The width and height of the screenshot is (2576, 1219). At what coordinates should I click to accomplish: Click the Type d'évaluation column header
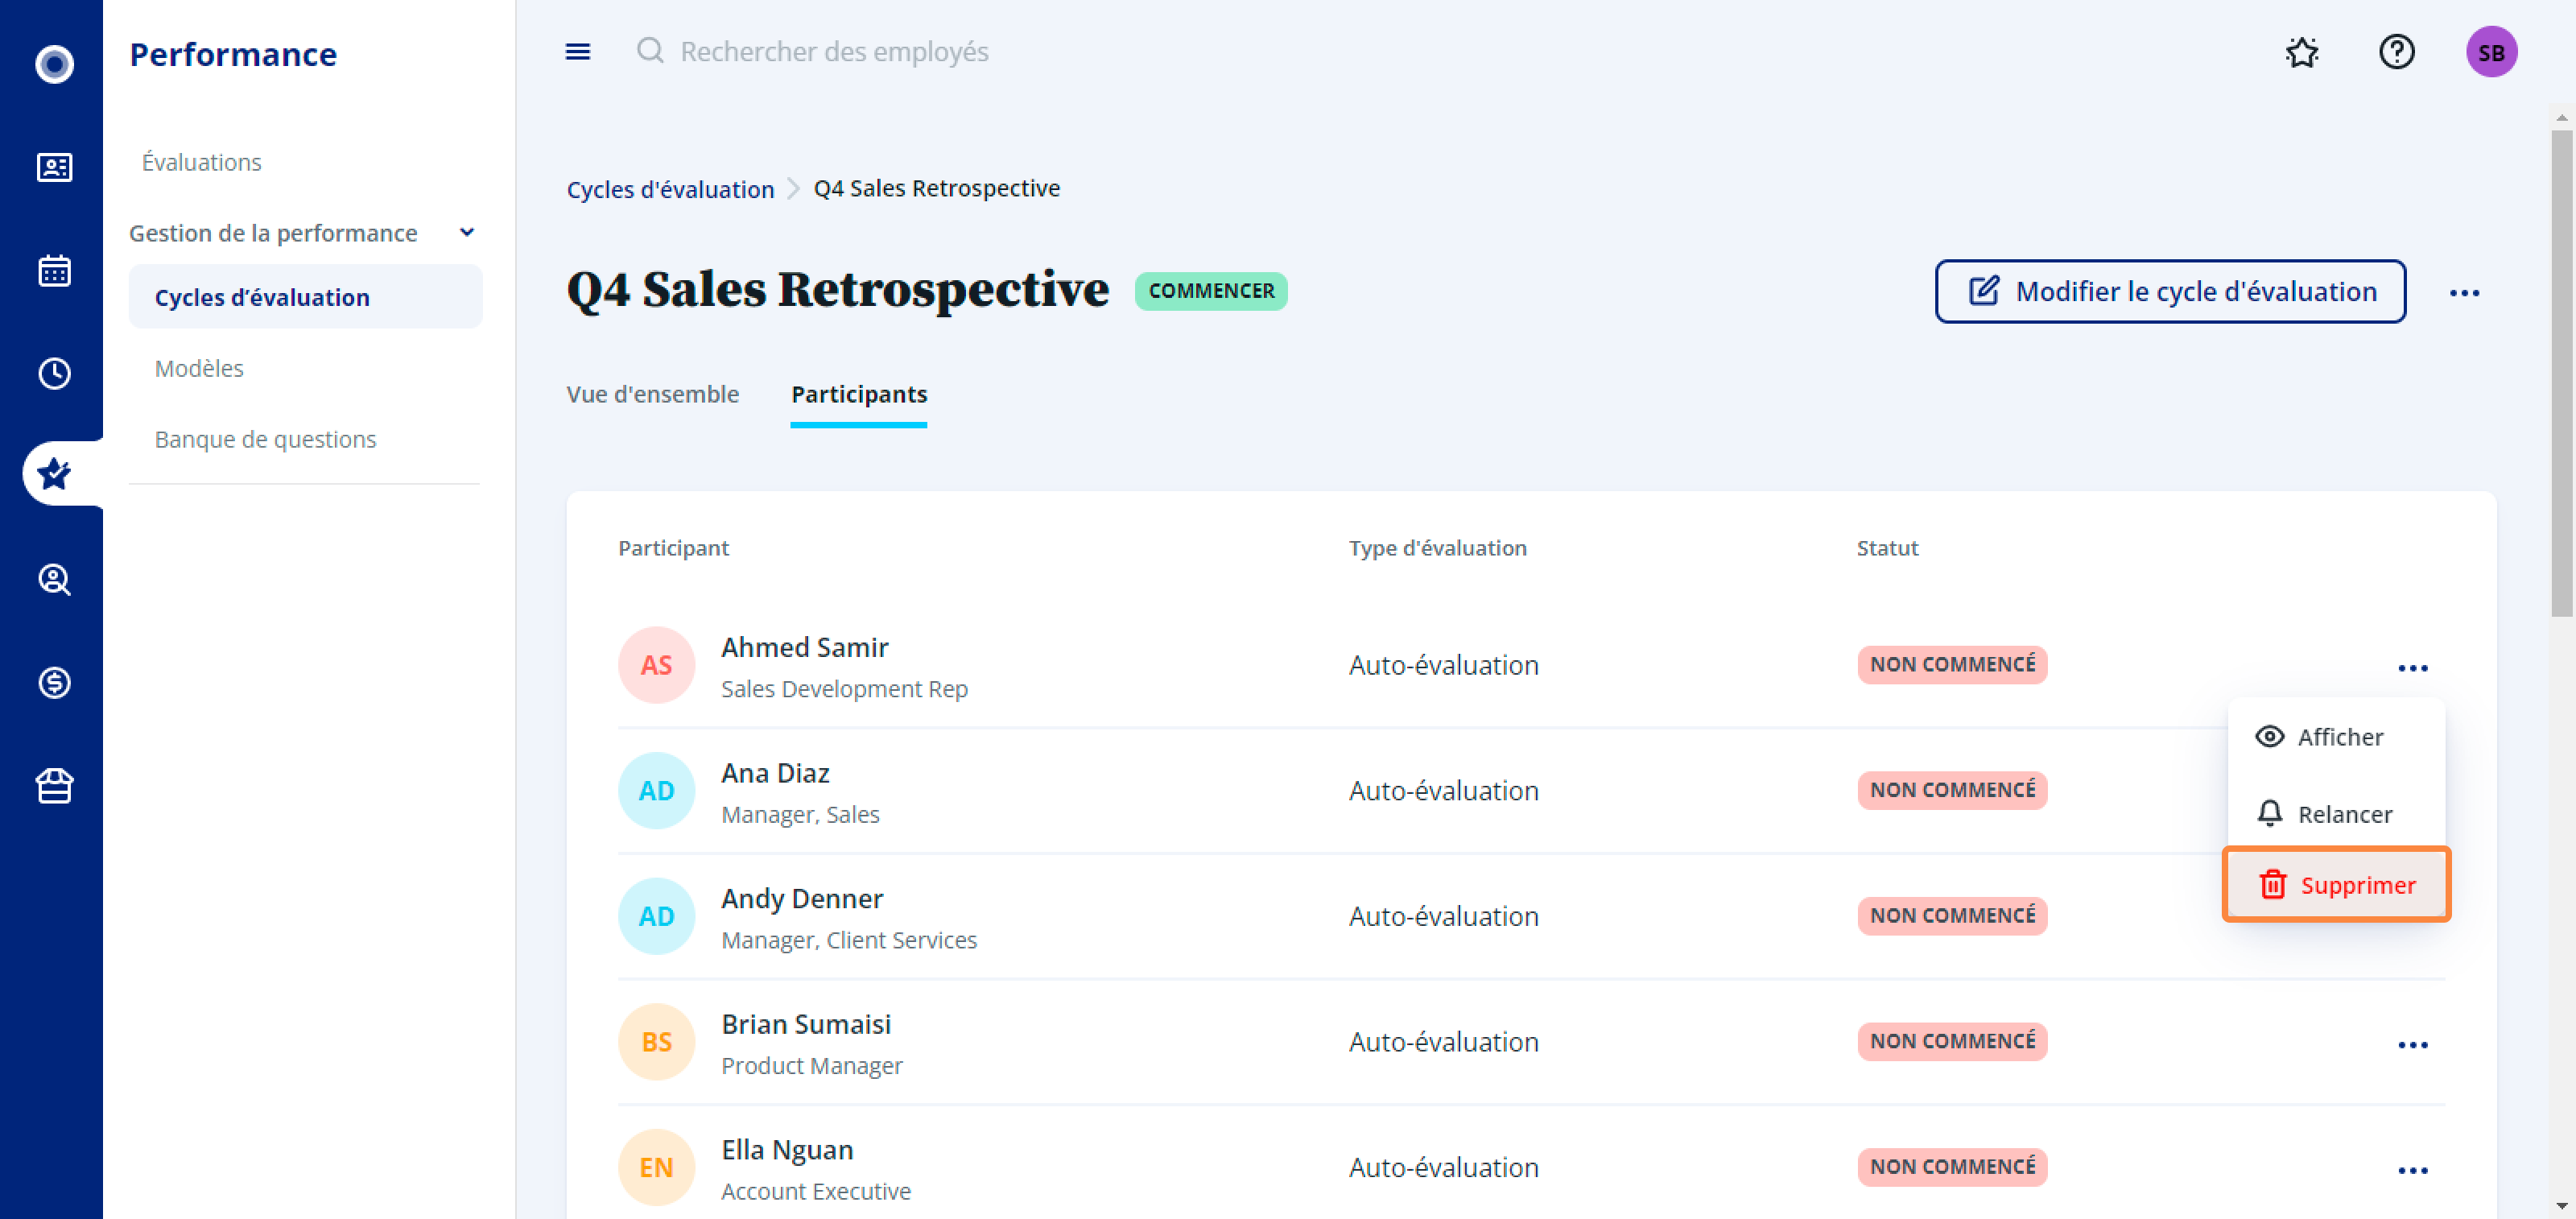[1437, 548]
